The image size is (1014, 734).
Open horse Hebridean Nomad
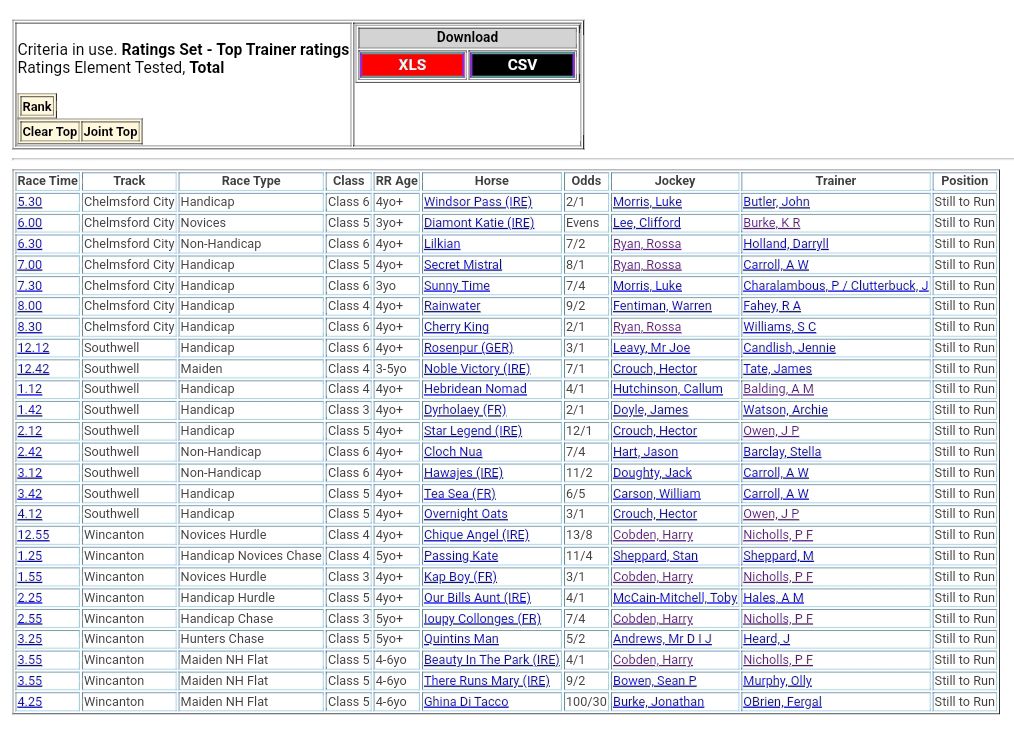click(x=474, y=389)
